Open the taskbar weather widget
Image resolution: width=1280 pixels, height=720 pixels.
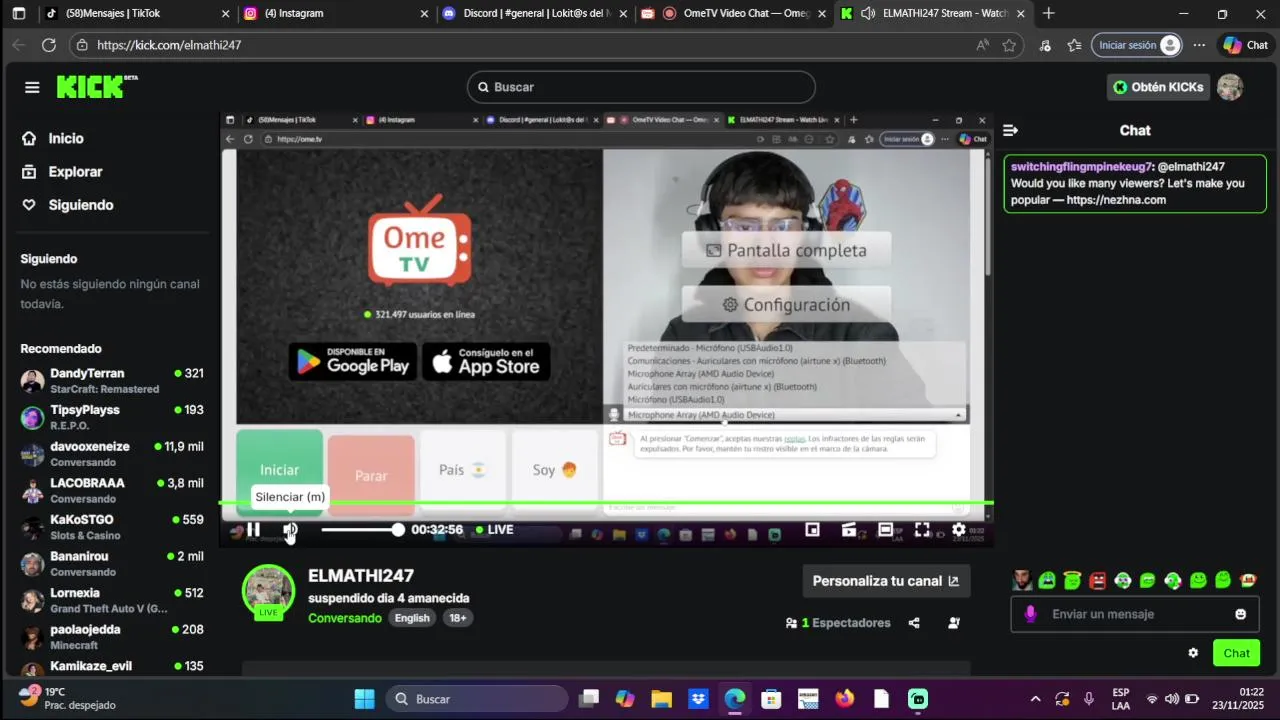click(x=68, y=698)
